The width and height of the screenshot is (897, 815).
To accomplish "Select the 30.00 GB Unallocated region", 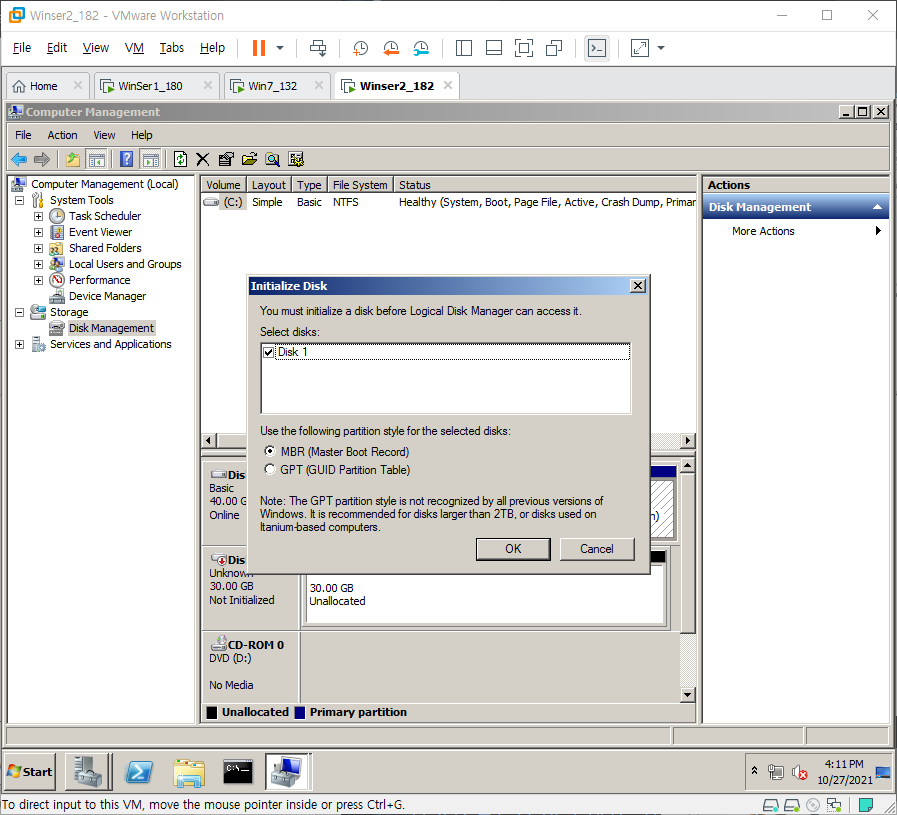I will click(x=485, y=594).
